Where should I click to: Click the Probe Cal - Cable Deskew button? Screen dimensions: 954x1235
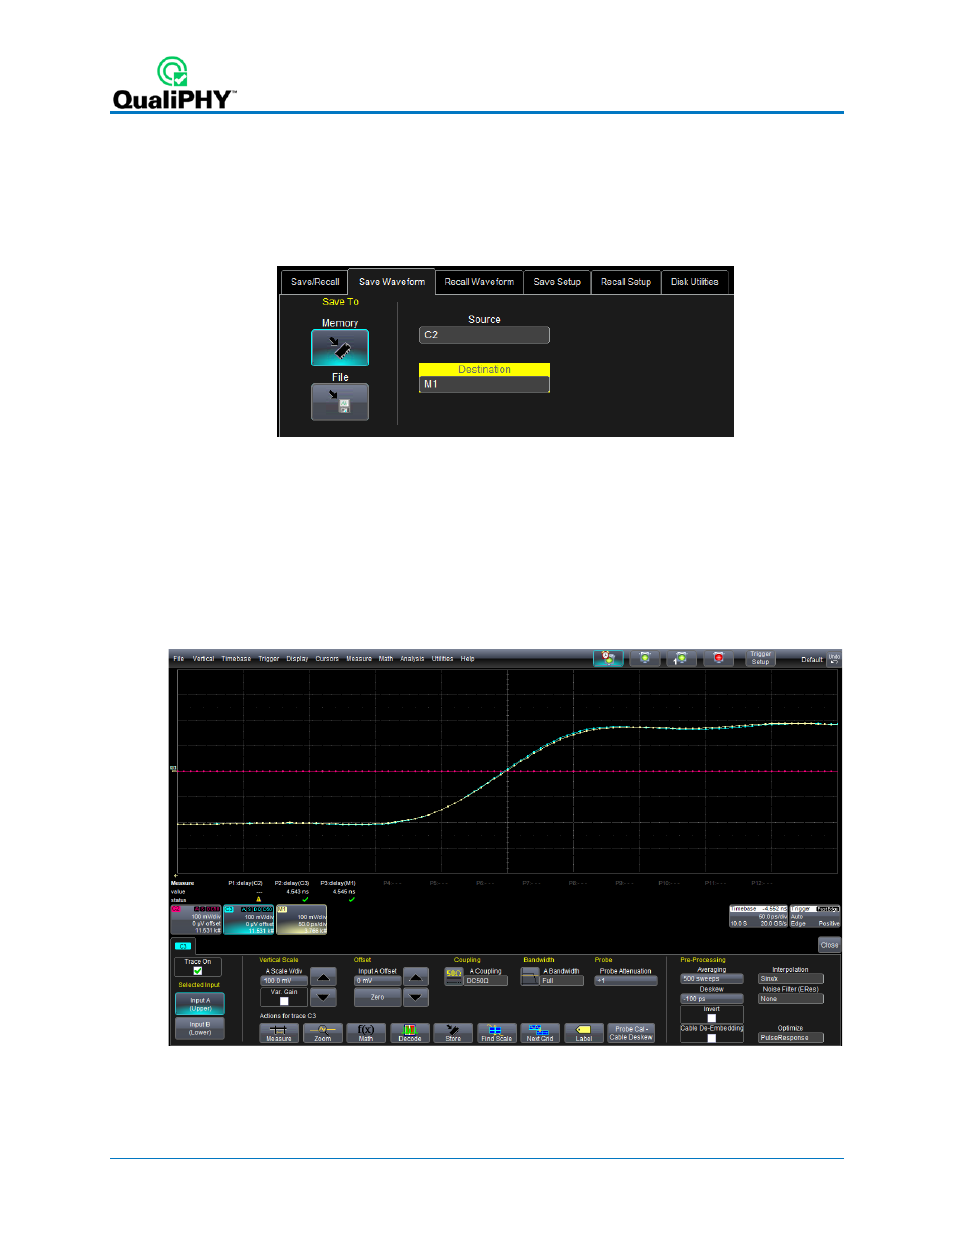coord(631,1033)
